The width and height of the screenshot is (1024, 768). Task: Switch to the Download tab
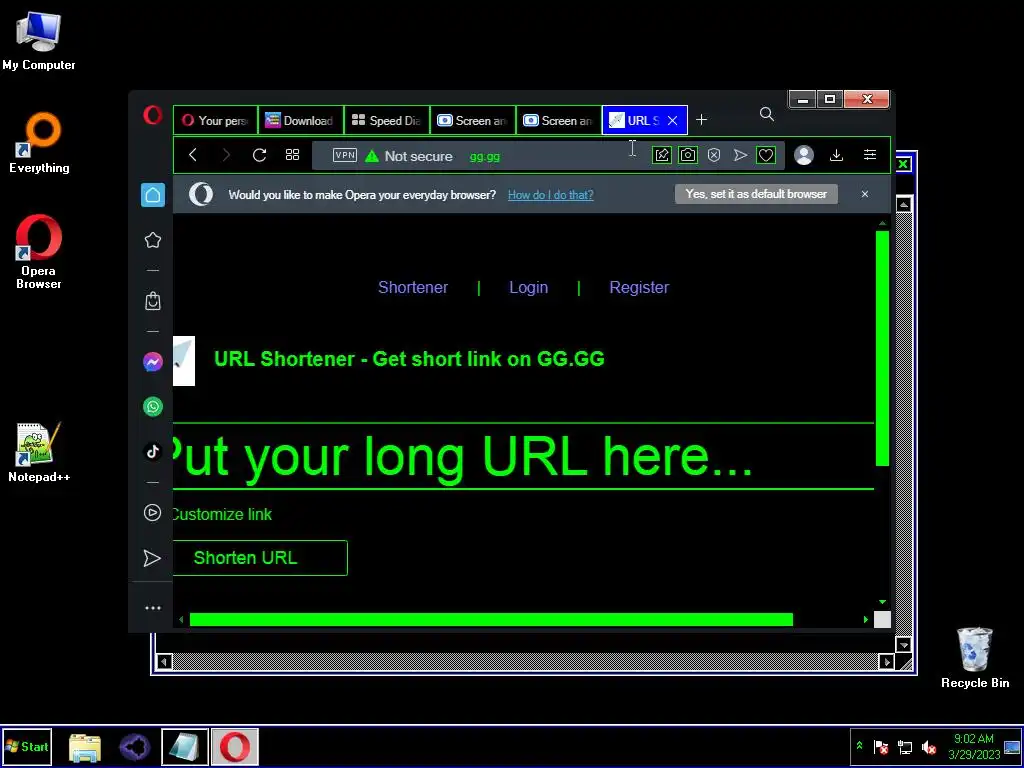coord(301,120)
